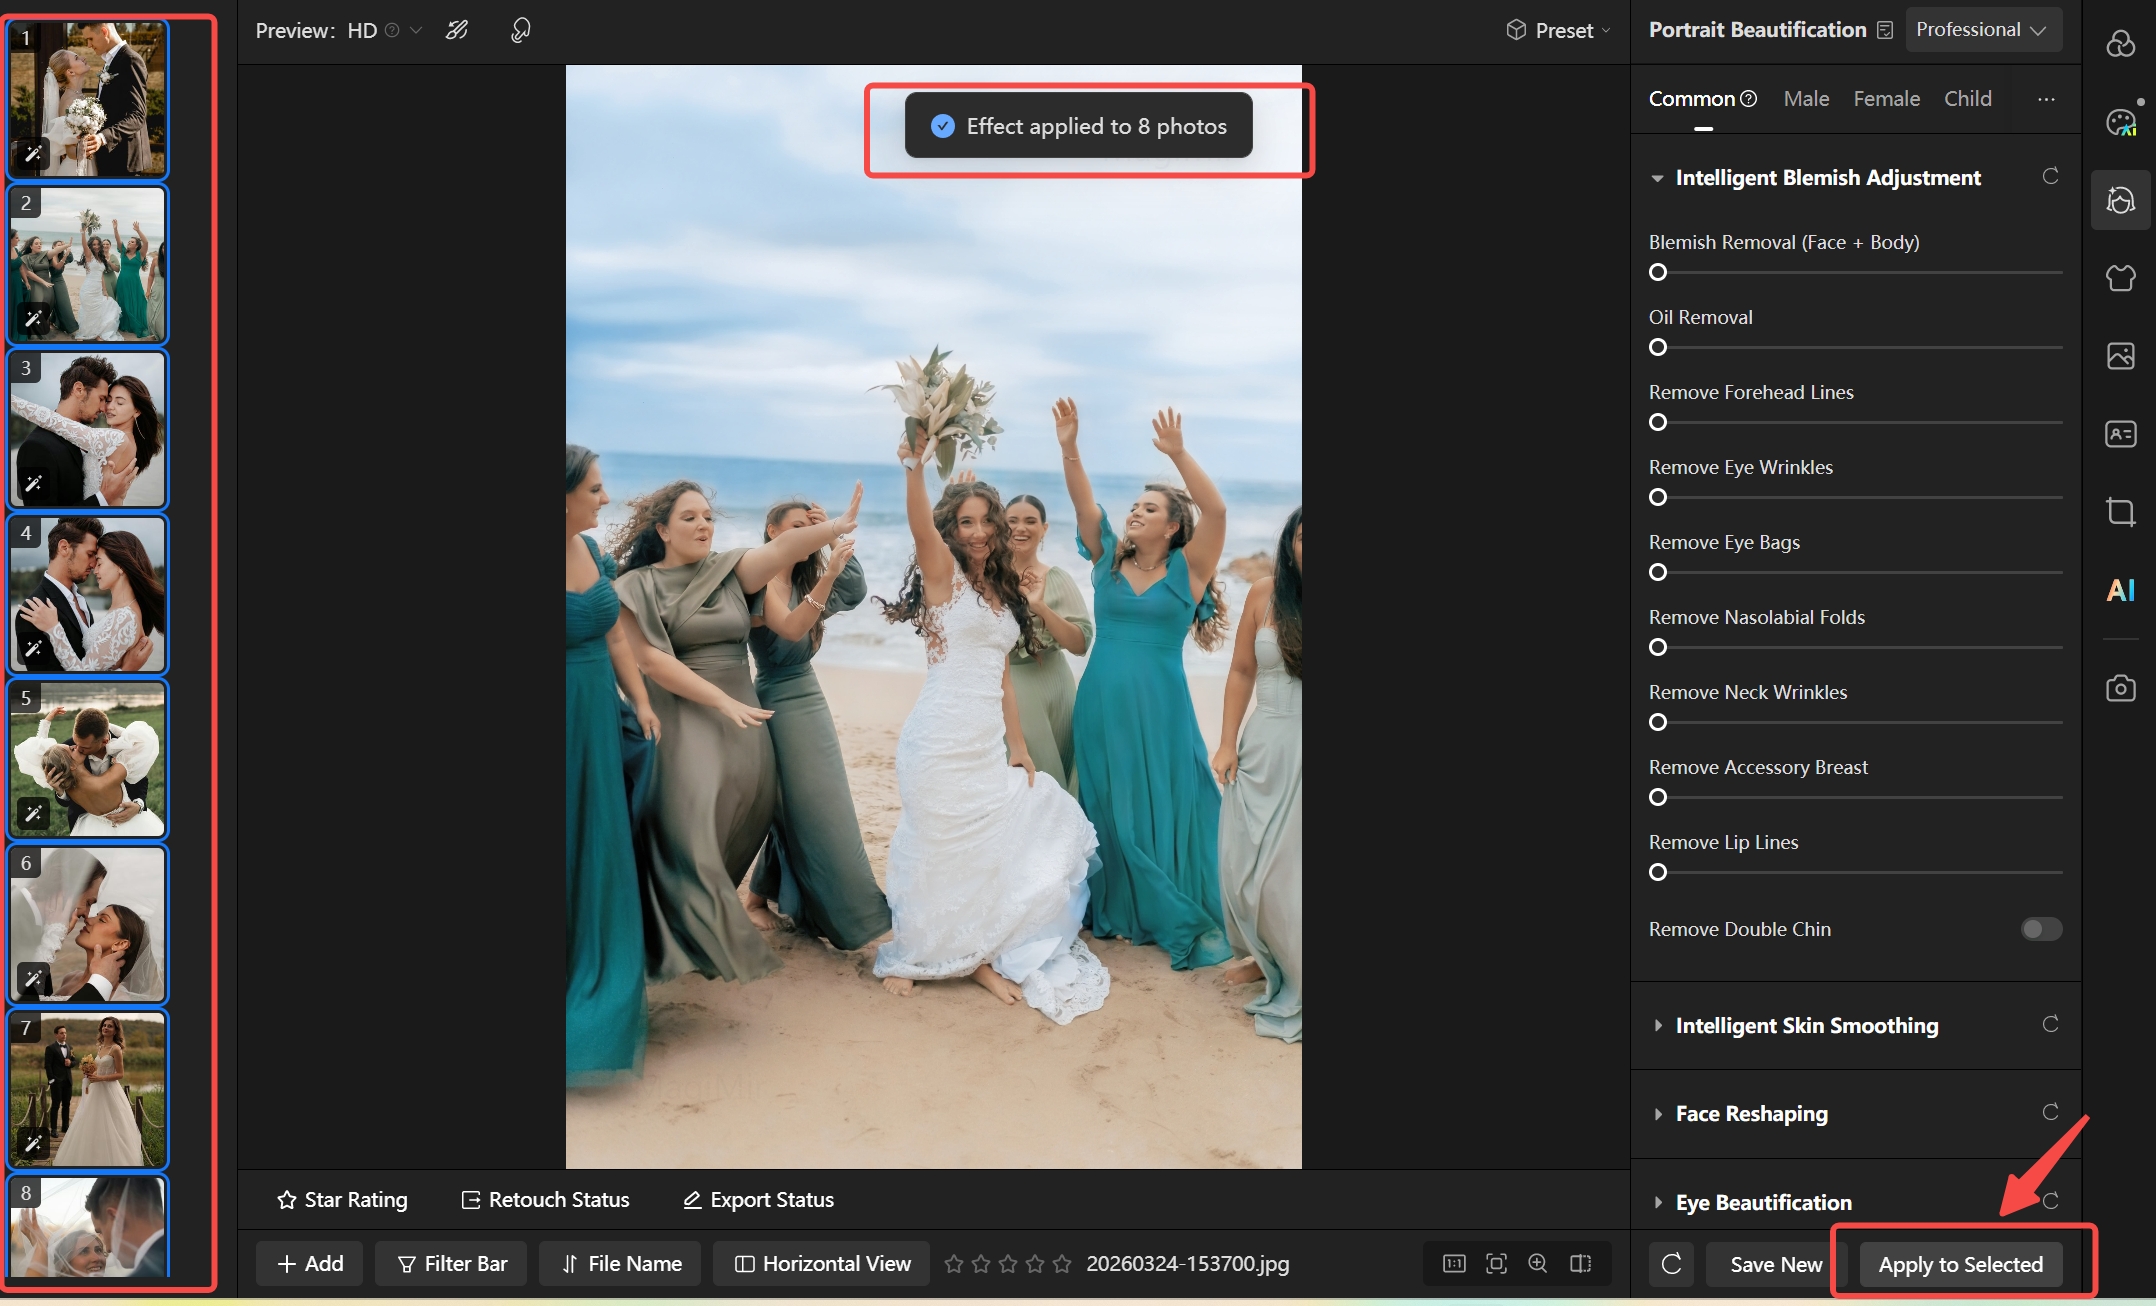This screenshot has width=2156, height=1306.
Task: Click Apply to Selected button
Action: pyautogui.click(x=1960, y=1265)
